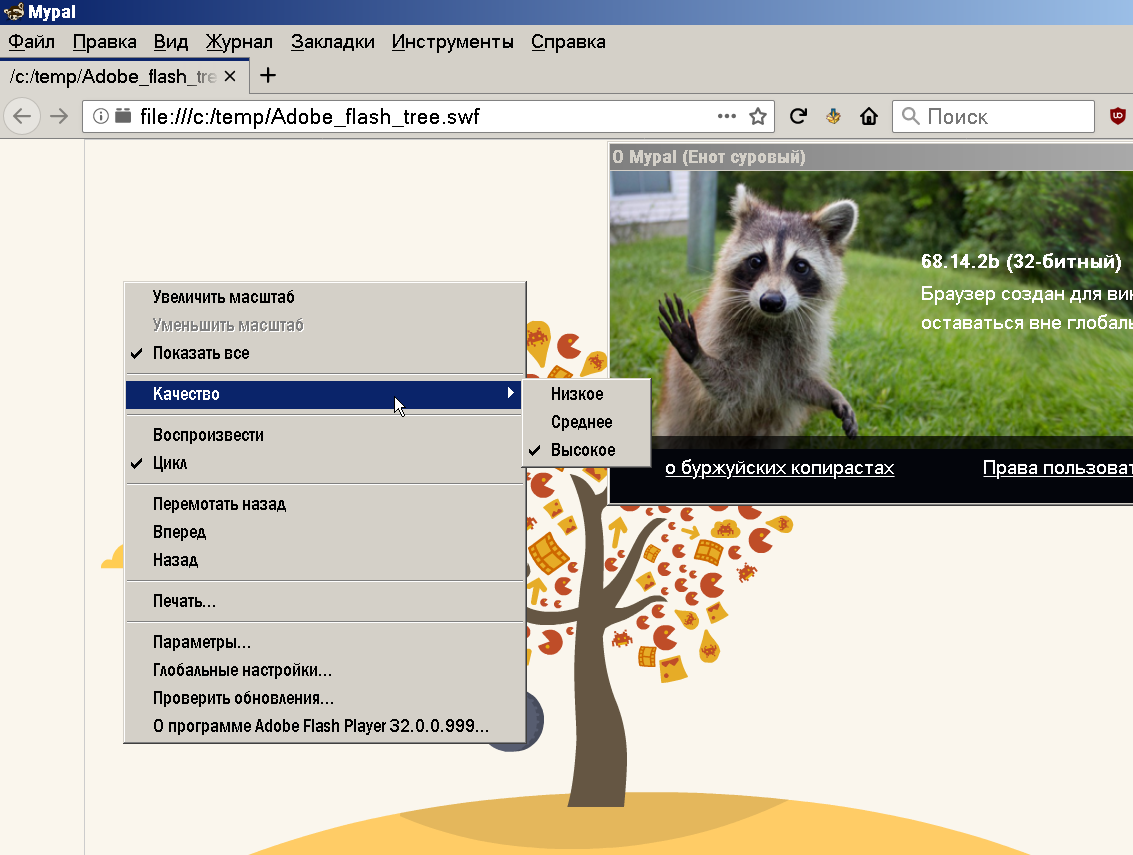
Task: Click the magnifier icon in search box
Action: (910, 116)
